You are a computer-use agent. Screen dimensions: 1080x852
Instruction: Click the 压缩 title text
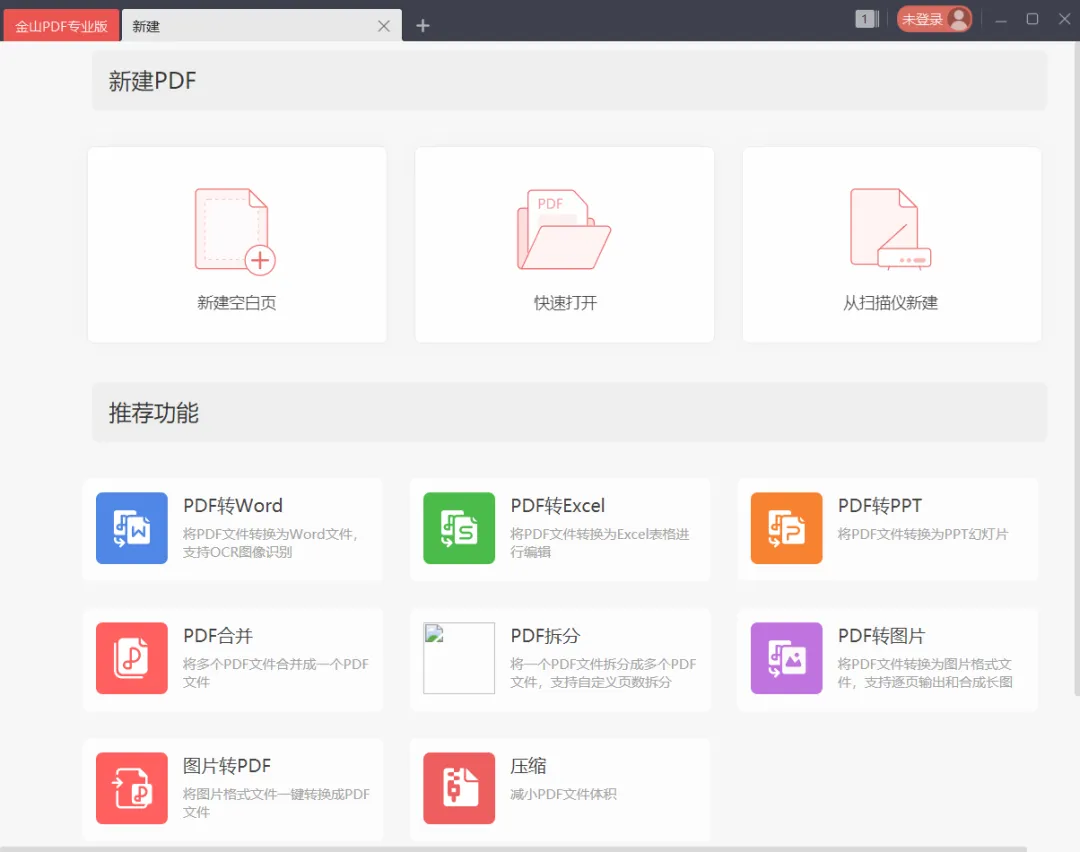528,766
